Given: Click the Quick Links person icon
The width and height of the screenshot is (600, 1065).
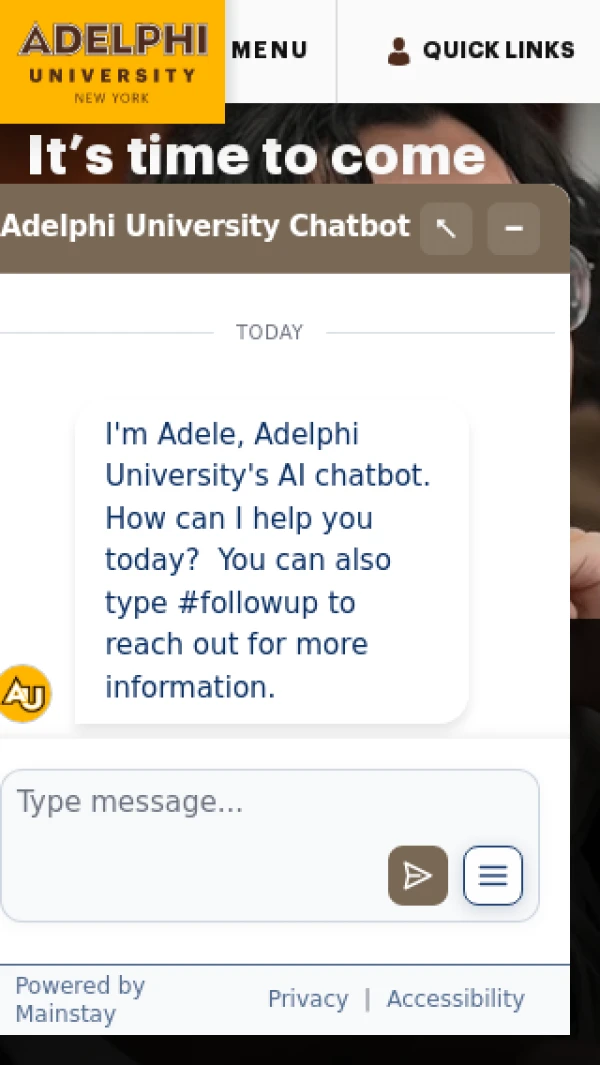Looking at the screenshot, I should 399,51.
